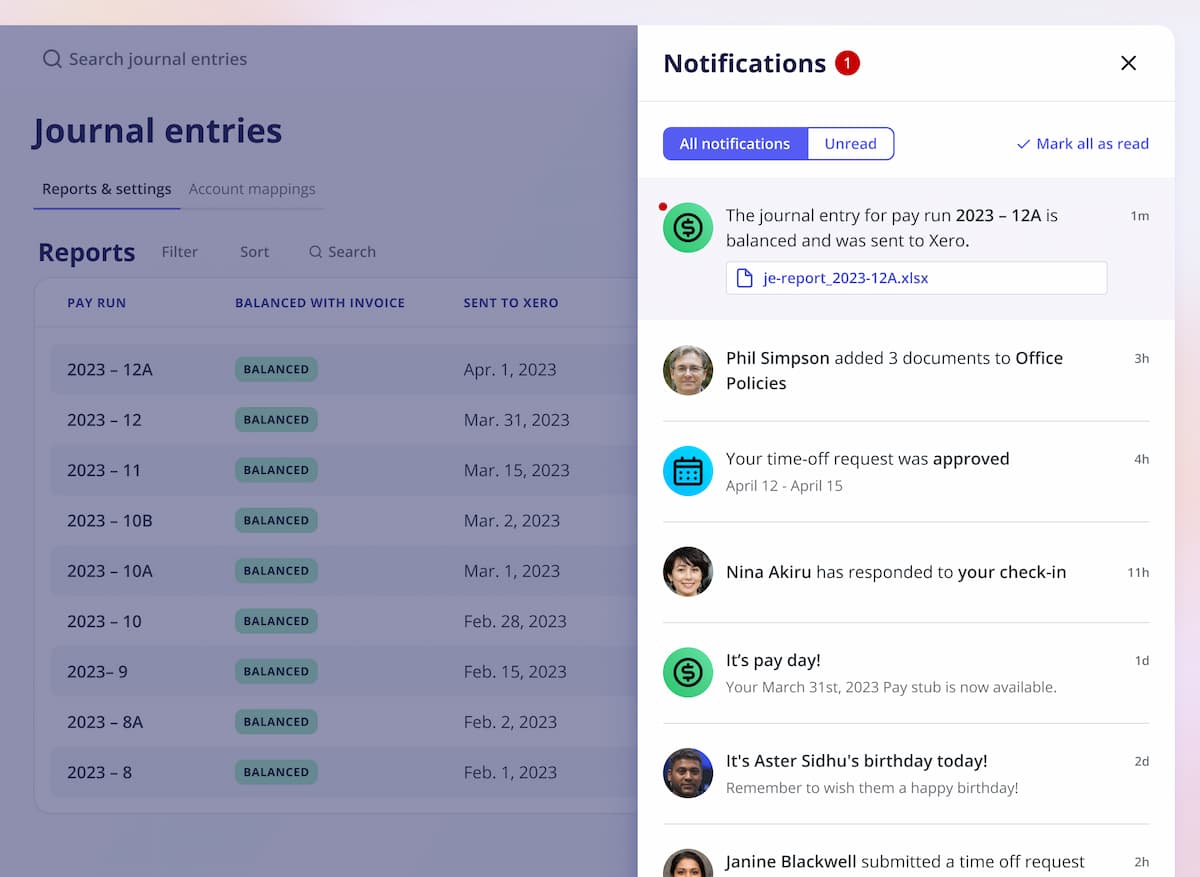Mark all notifications as read
The width and height of the screenshot is (1200, 877).
1082,144
